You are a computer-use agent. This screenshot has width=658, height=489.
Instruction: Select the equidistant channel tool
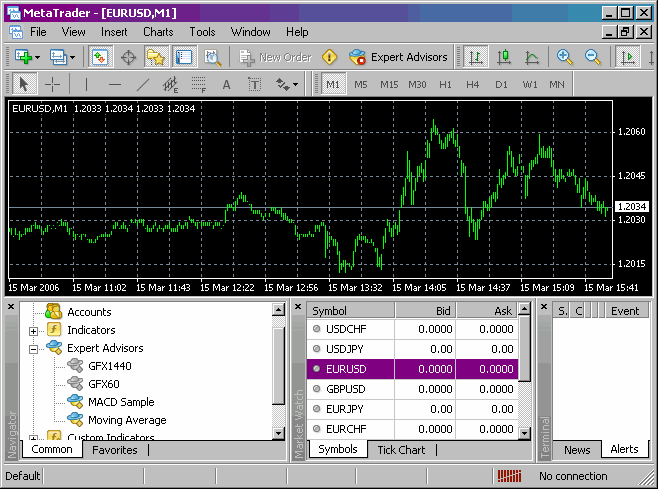[170, 84]
